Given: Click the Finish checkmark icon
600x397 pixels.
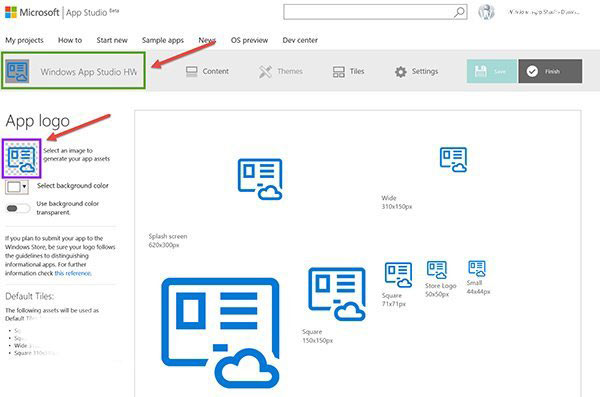Looking at the screenshot, I should (x=532, y=71).
